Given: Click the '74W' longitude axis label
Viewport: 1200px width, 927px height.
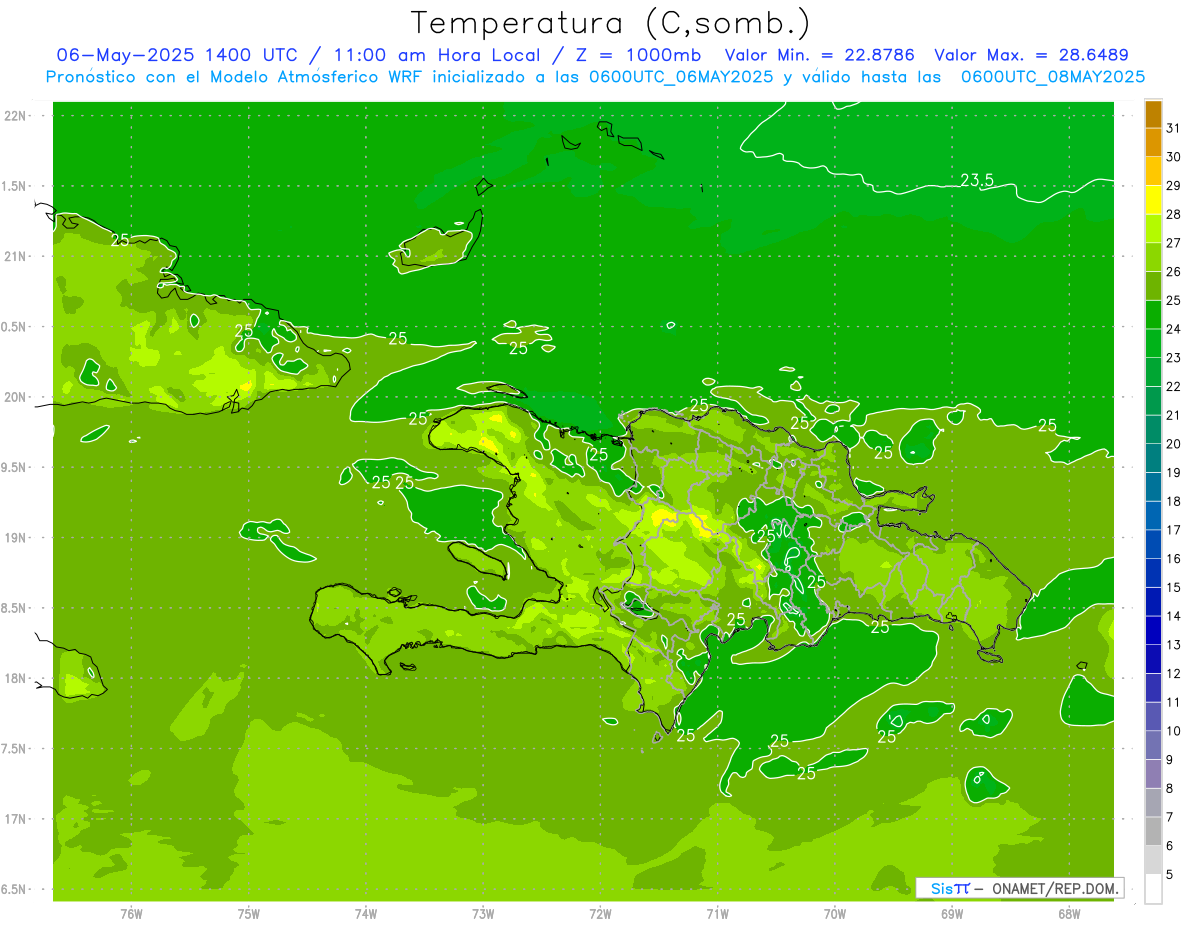Looking at the screenshot, I should (x=366, y=914).
